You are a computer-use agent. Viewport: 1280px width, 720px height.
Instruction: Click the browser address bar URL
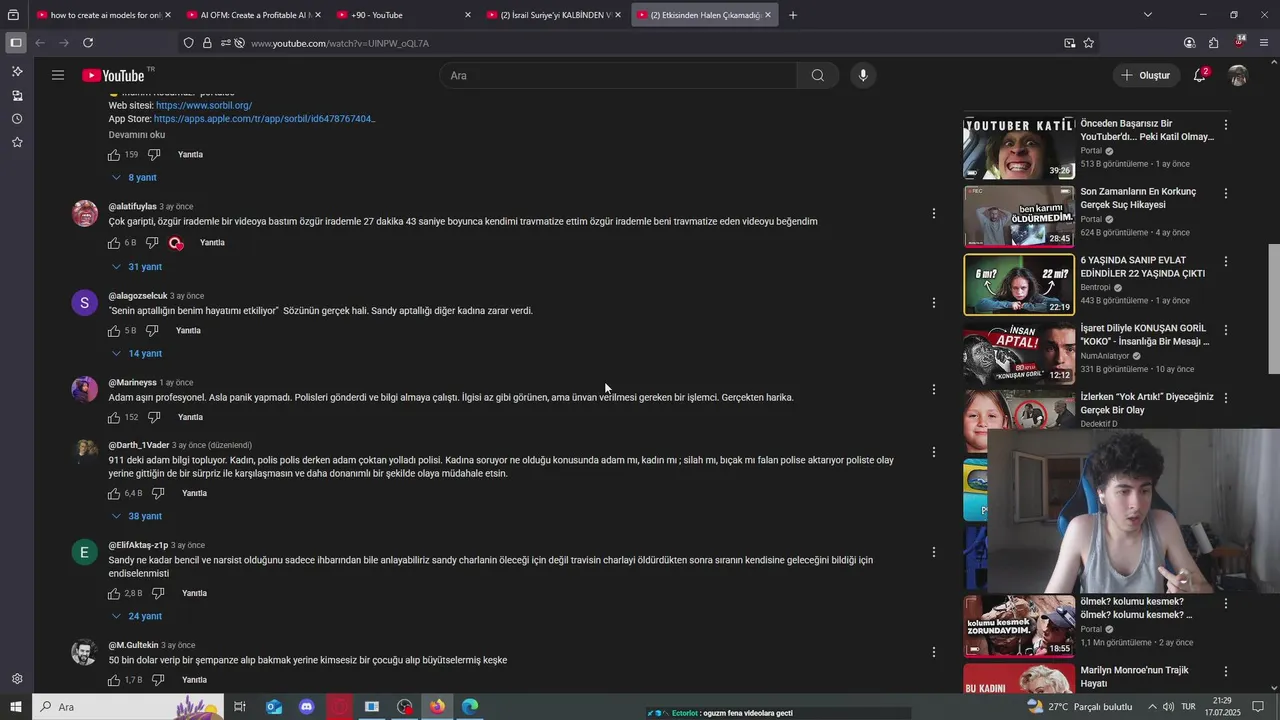pos(340,43)
